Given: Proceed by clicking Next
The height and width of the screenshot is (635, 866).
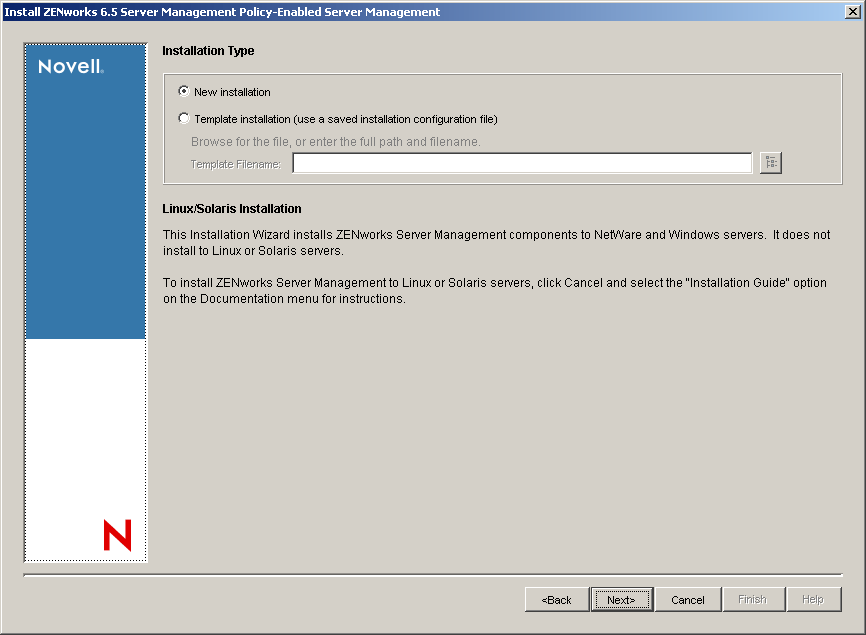Looking at the screenshot, I should coord(622,599).
